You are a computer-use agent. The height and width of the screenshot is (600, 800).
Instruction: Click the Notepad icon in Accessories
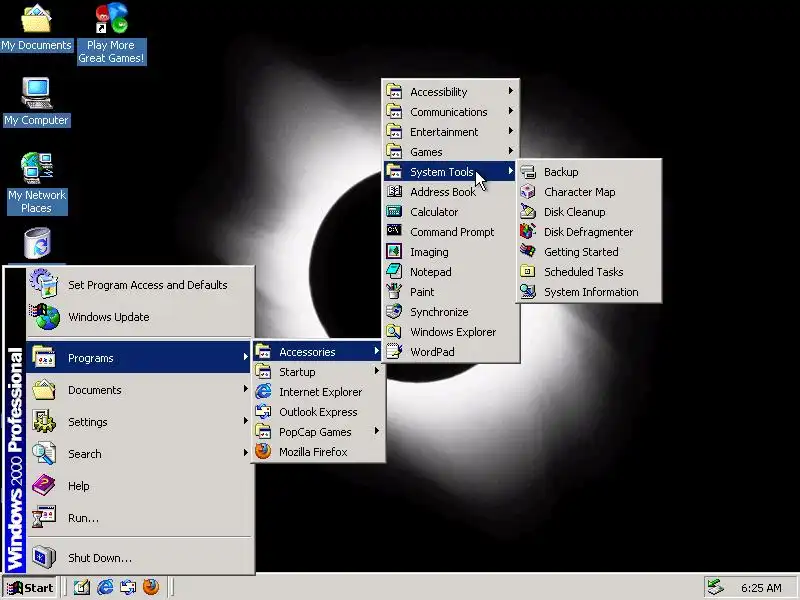[x=394, y=271]
